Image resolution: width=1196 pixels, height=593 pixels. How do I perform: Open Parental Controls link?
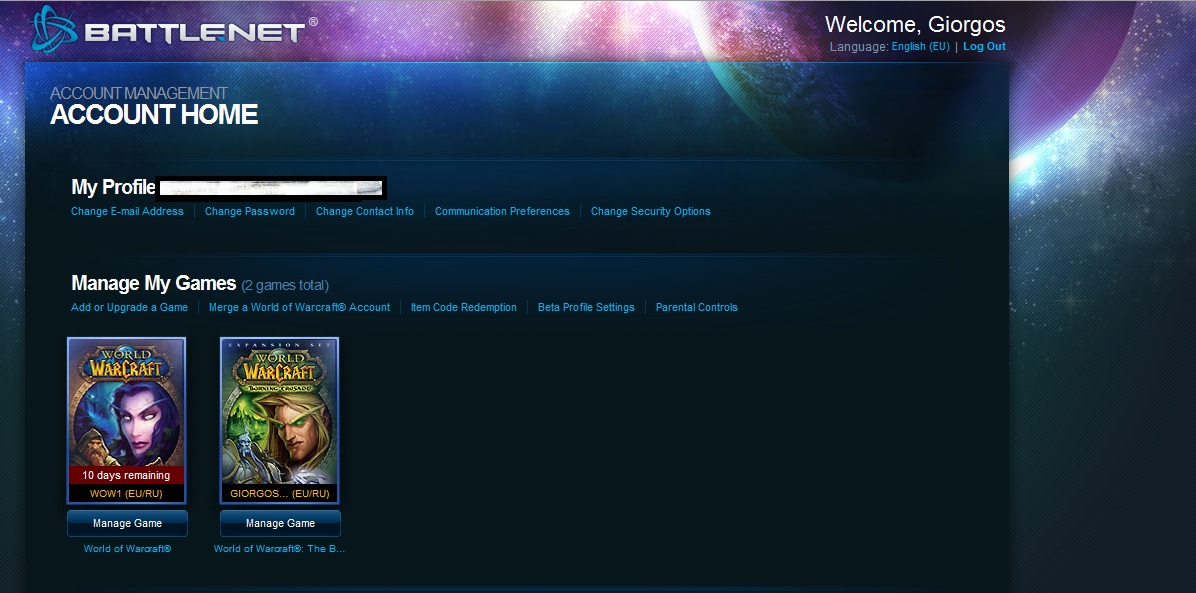tap(696, 308)
